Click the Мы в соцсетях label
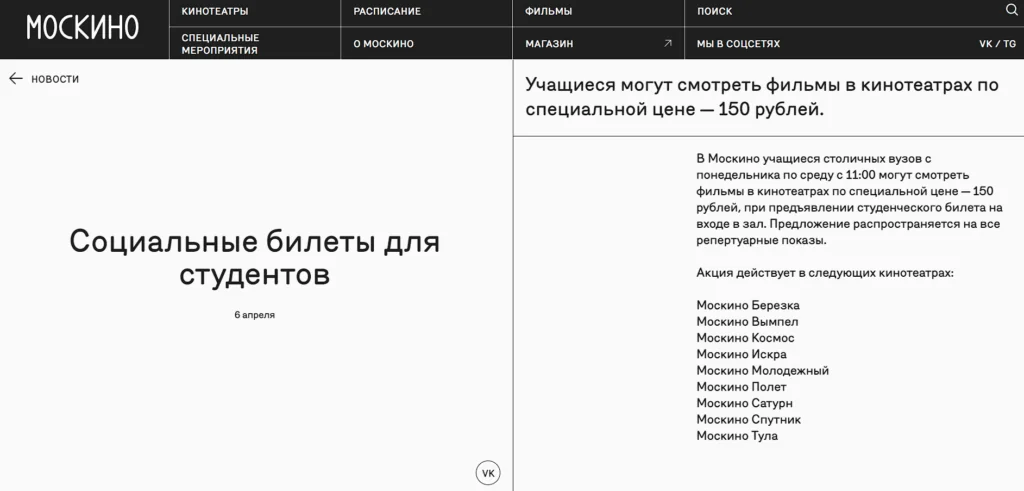 pyautogui.click(x=738, y=44)
